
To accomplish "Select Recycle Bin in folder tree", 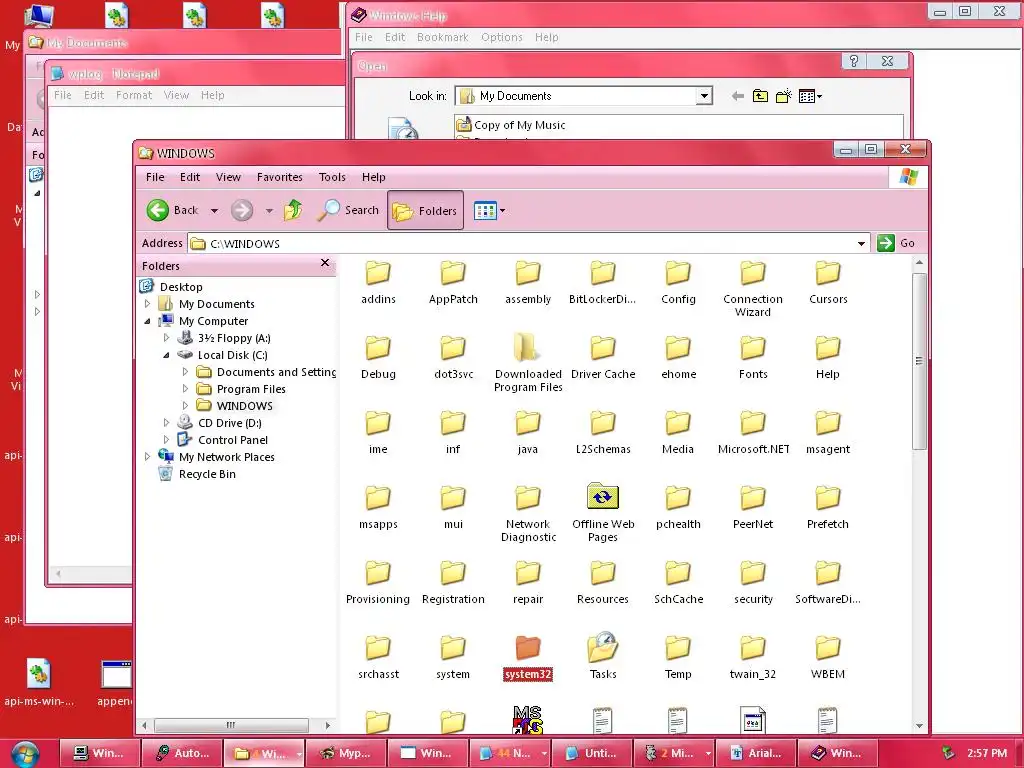I will 207,474.
